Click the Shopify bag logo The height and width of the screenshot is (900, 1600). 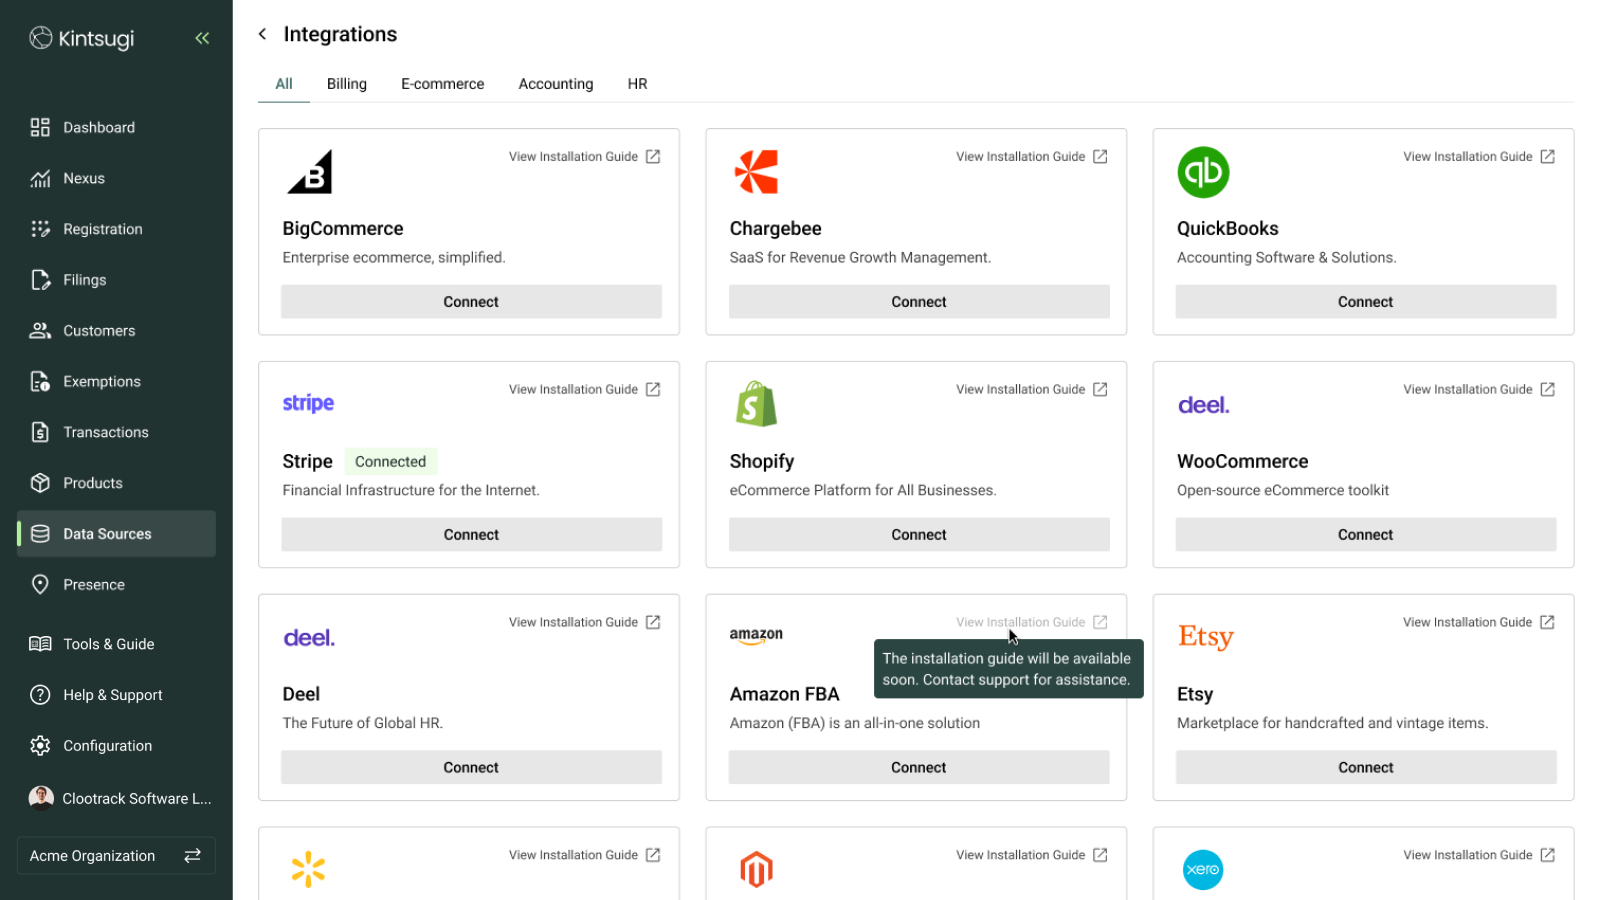tap(757, 404)
